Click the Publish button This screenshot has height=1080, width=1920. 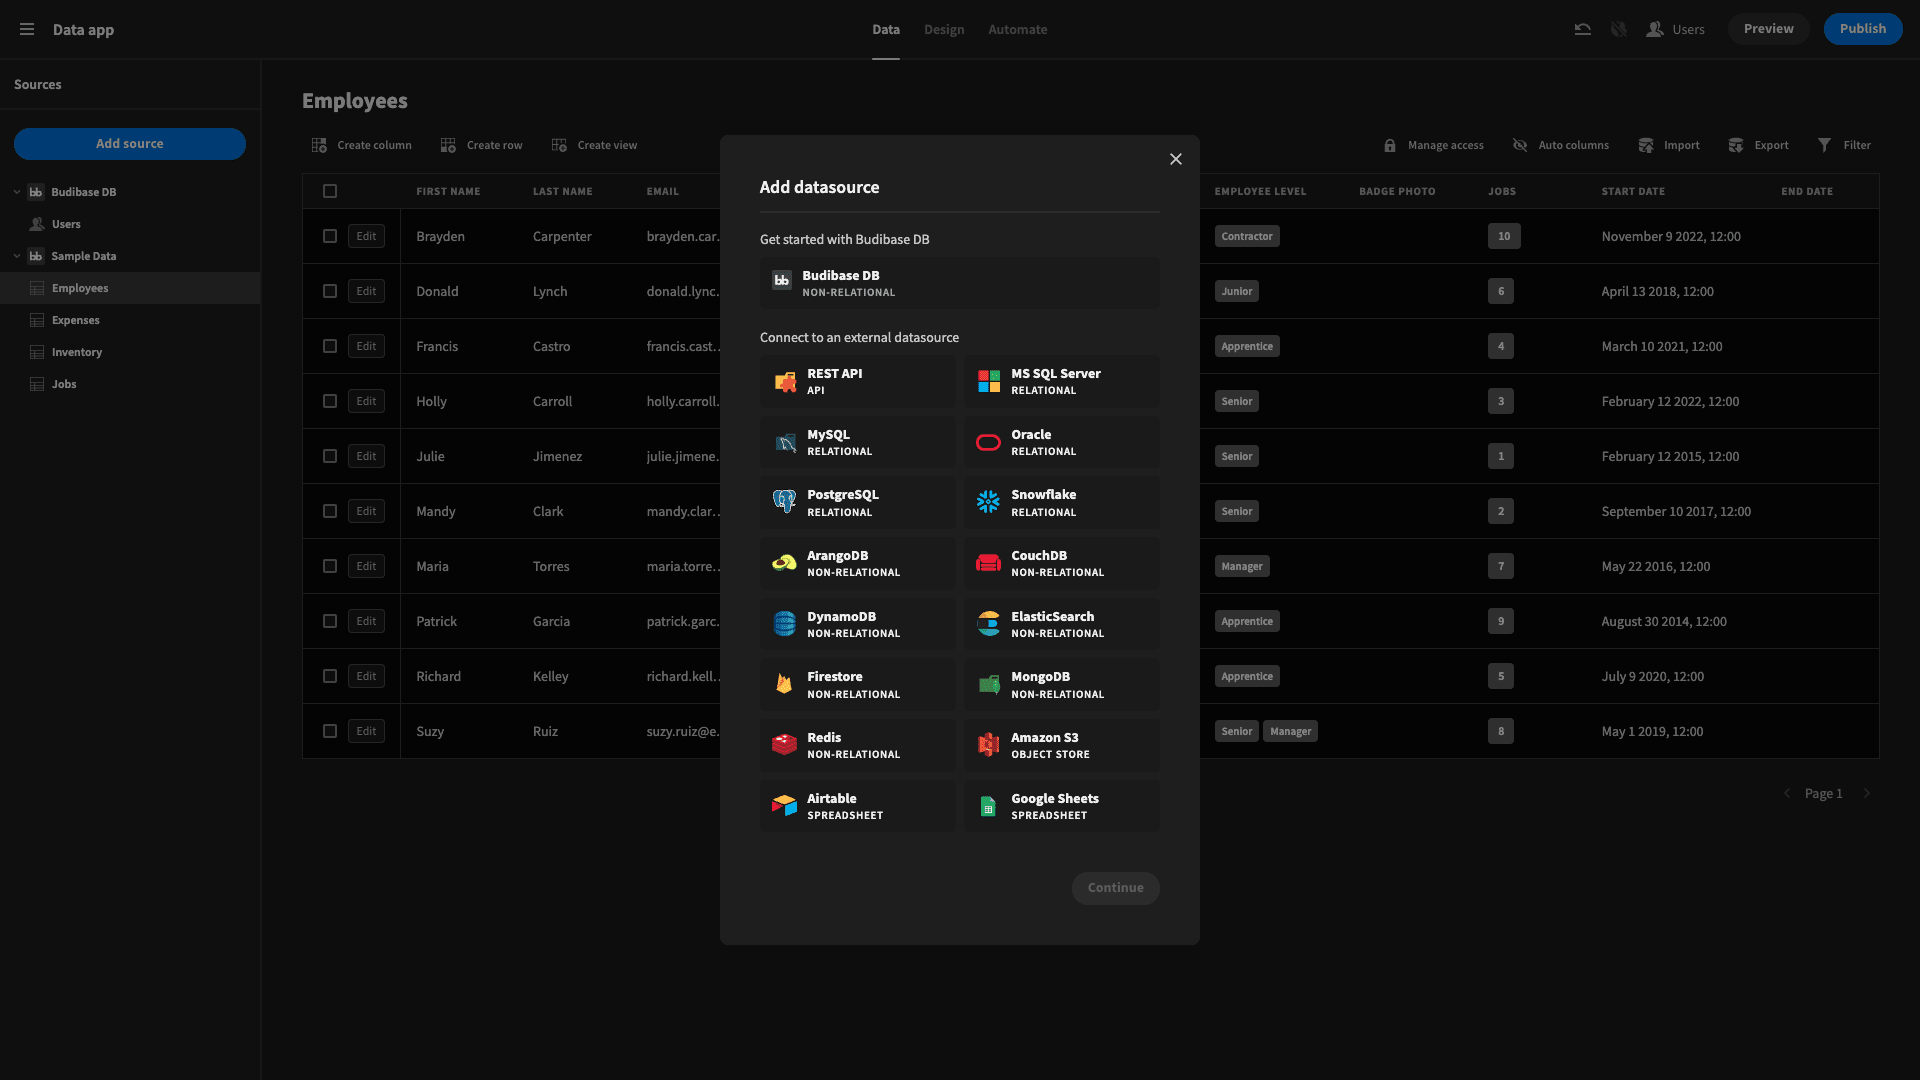point(1862,29)
